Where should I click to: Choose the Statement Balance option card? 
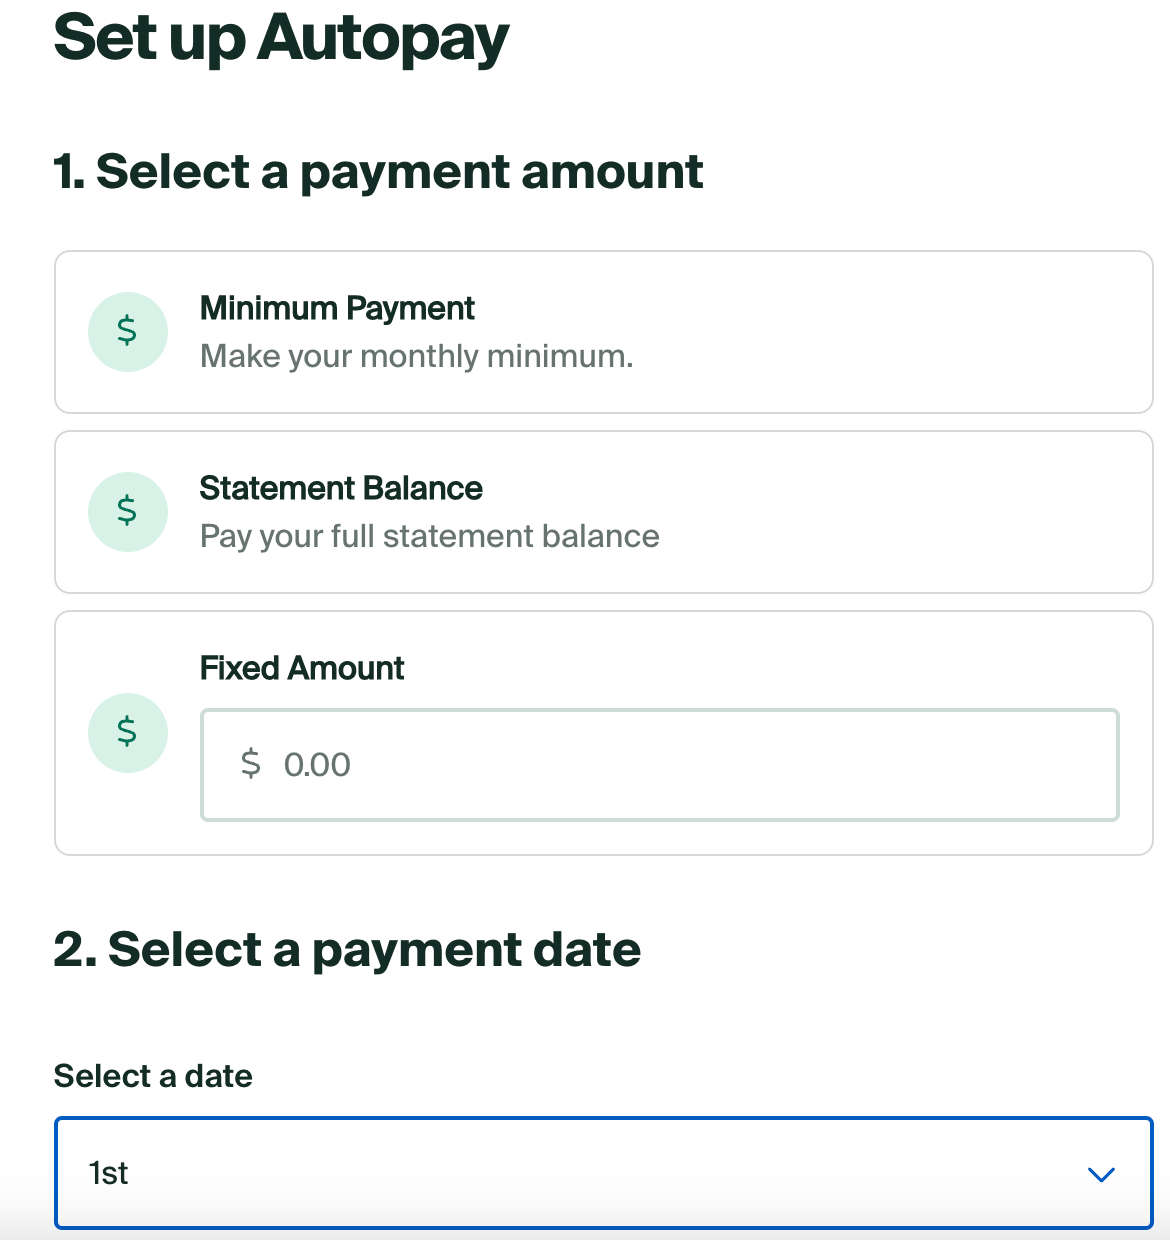pos(850,512)
